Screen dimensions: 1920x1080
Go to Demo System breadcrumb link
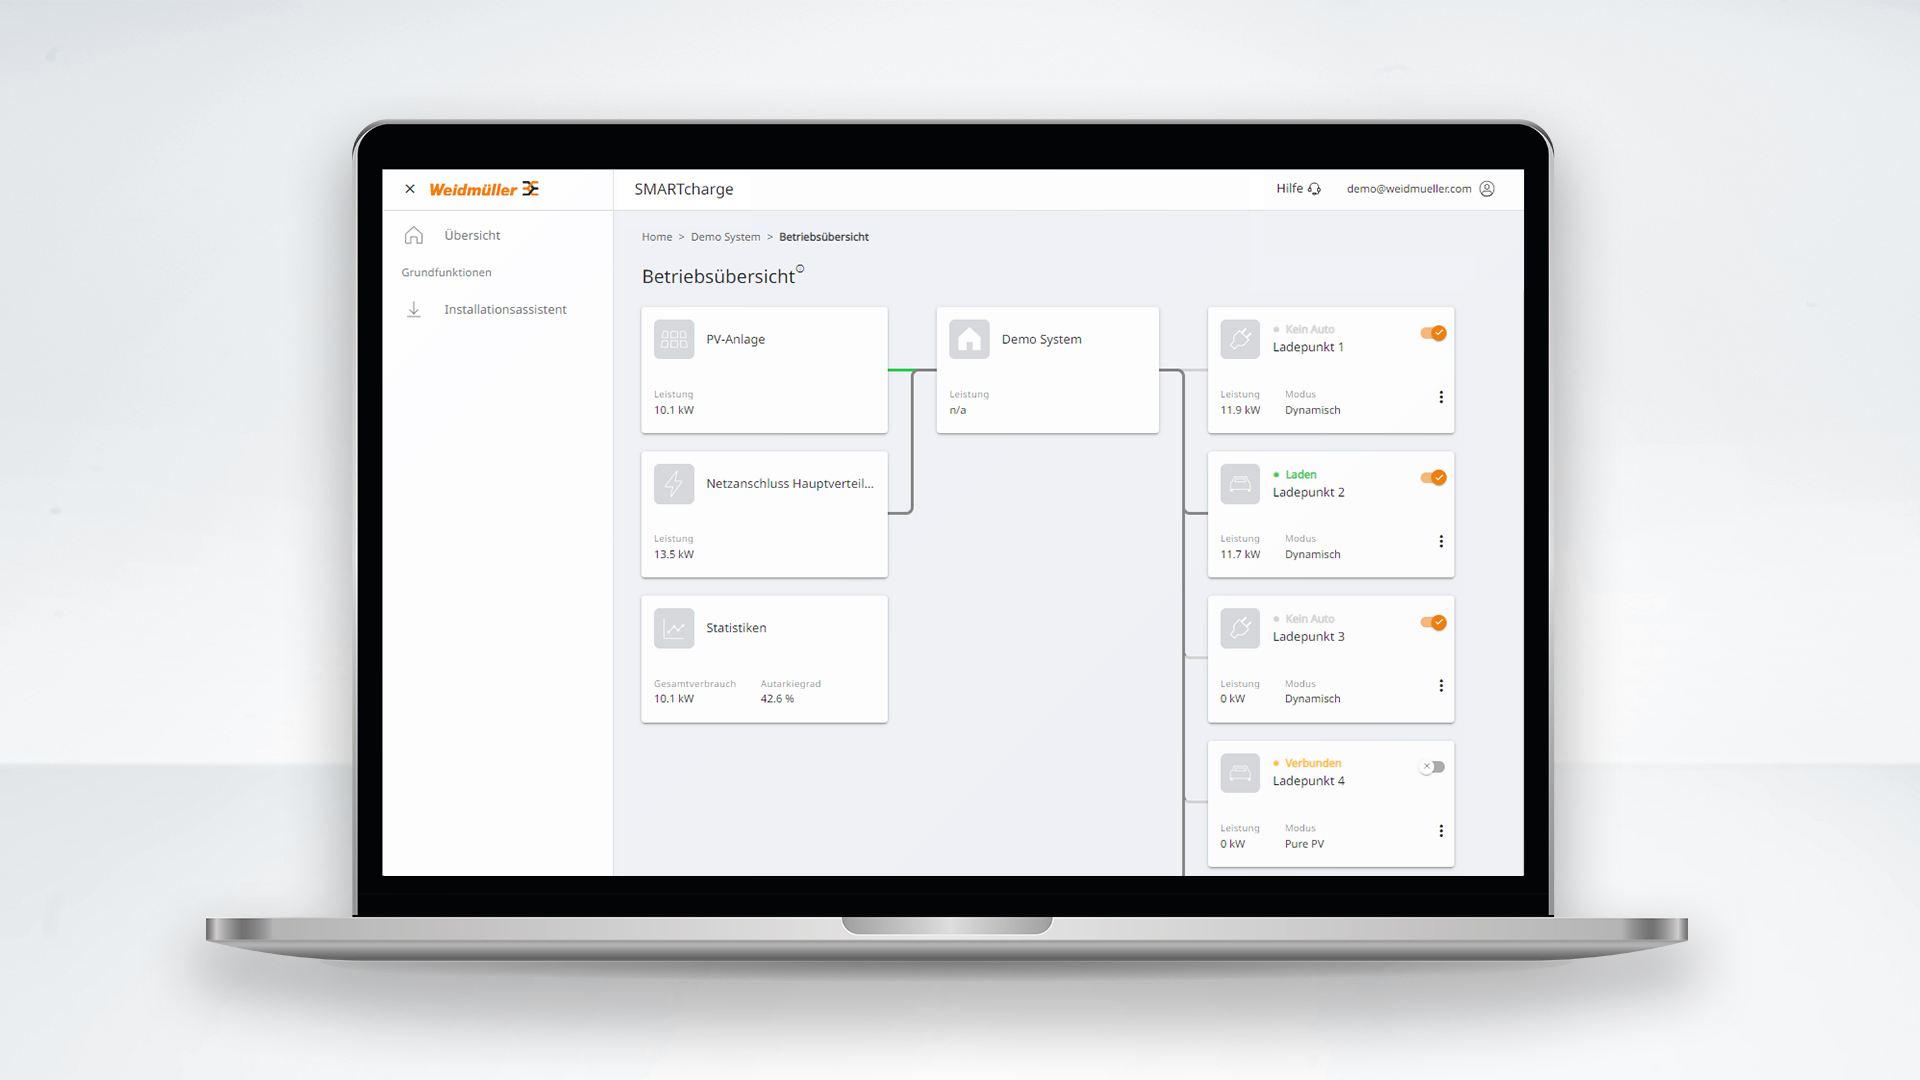(725, 237)
